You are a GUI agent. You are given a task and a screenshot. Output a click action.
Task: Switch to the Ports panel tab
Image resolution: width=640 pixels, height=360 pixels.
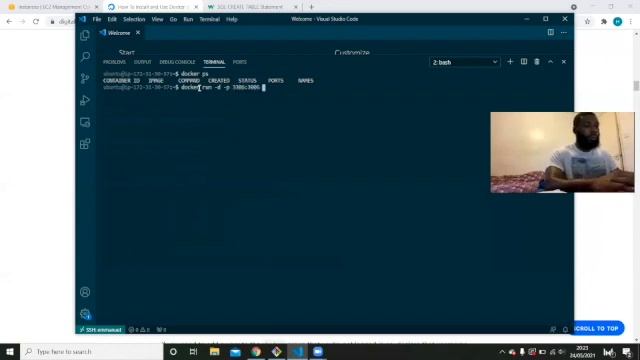click(240, 62)
